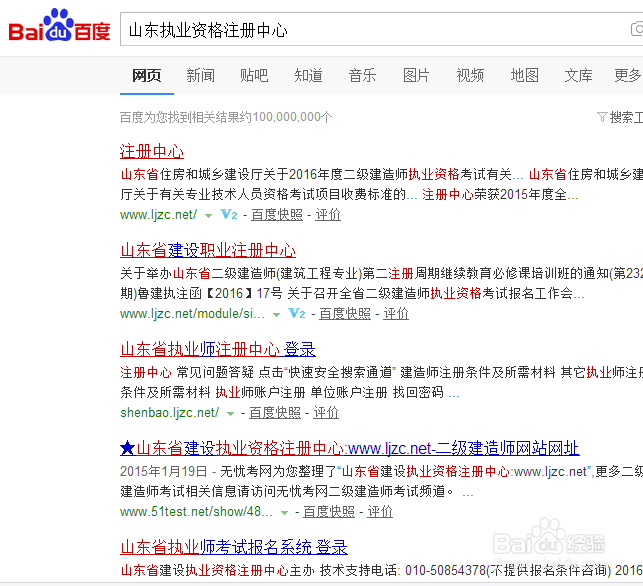Open the 山东省建设职业注册中心 result
Image resolution: width=643 pixels, height=586 pixels.
(208, 250)
